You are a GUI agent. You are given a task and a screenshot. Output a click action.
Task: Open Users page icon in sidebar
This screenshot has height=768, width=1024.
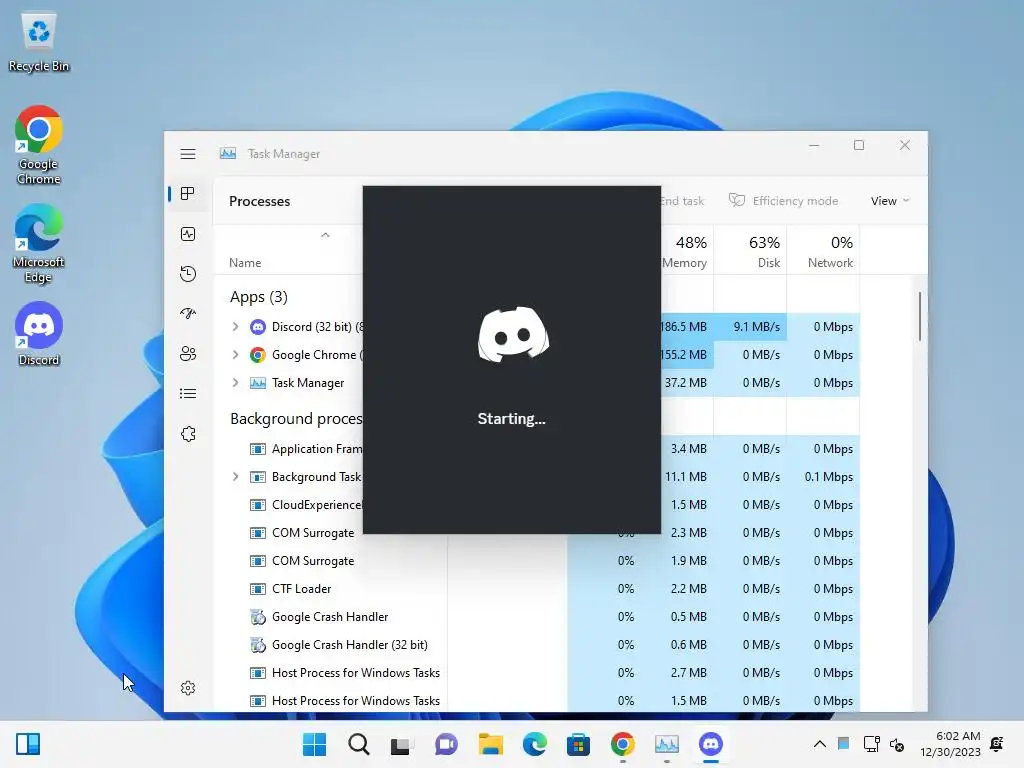tap(188, 354)
